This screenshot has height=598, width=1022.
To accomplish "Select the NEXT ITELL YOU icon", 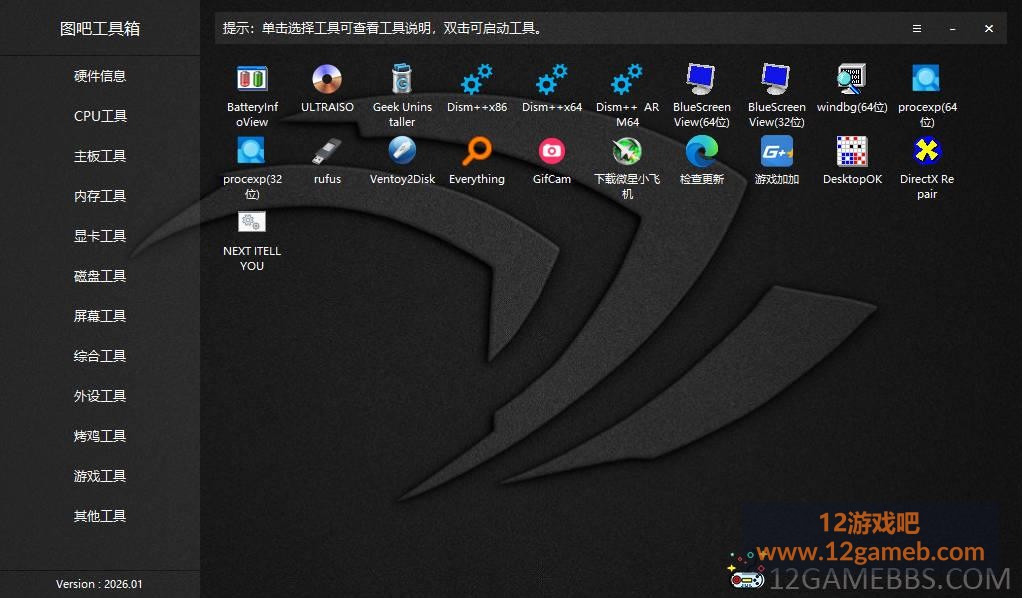I will (x=252, y=222).
